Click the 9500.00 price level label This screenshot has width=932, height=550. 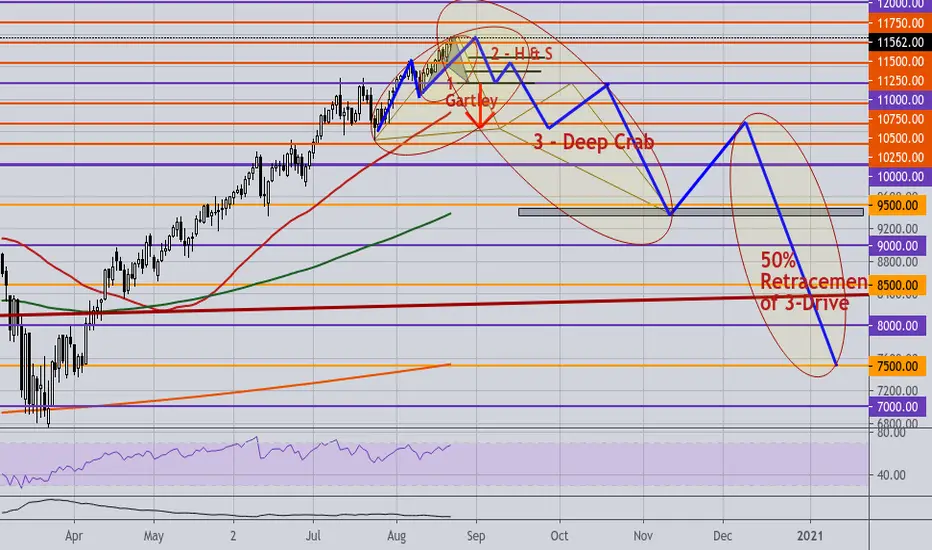click(898, 206)
